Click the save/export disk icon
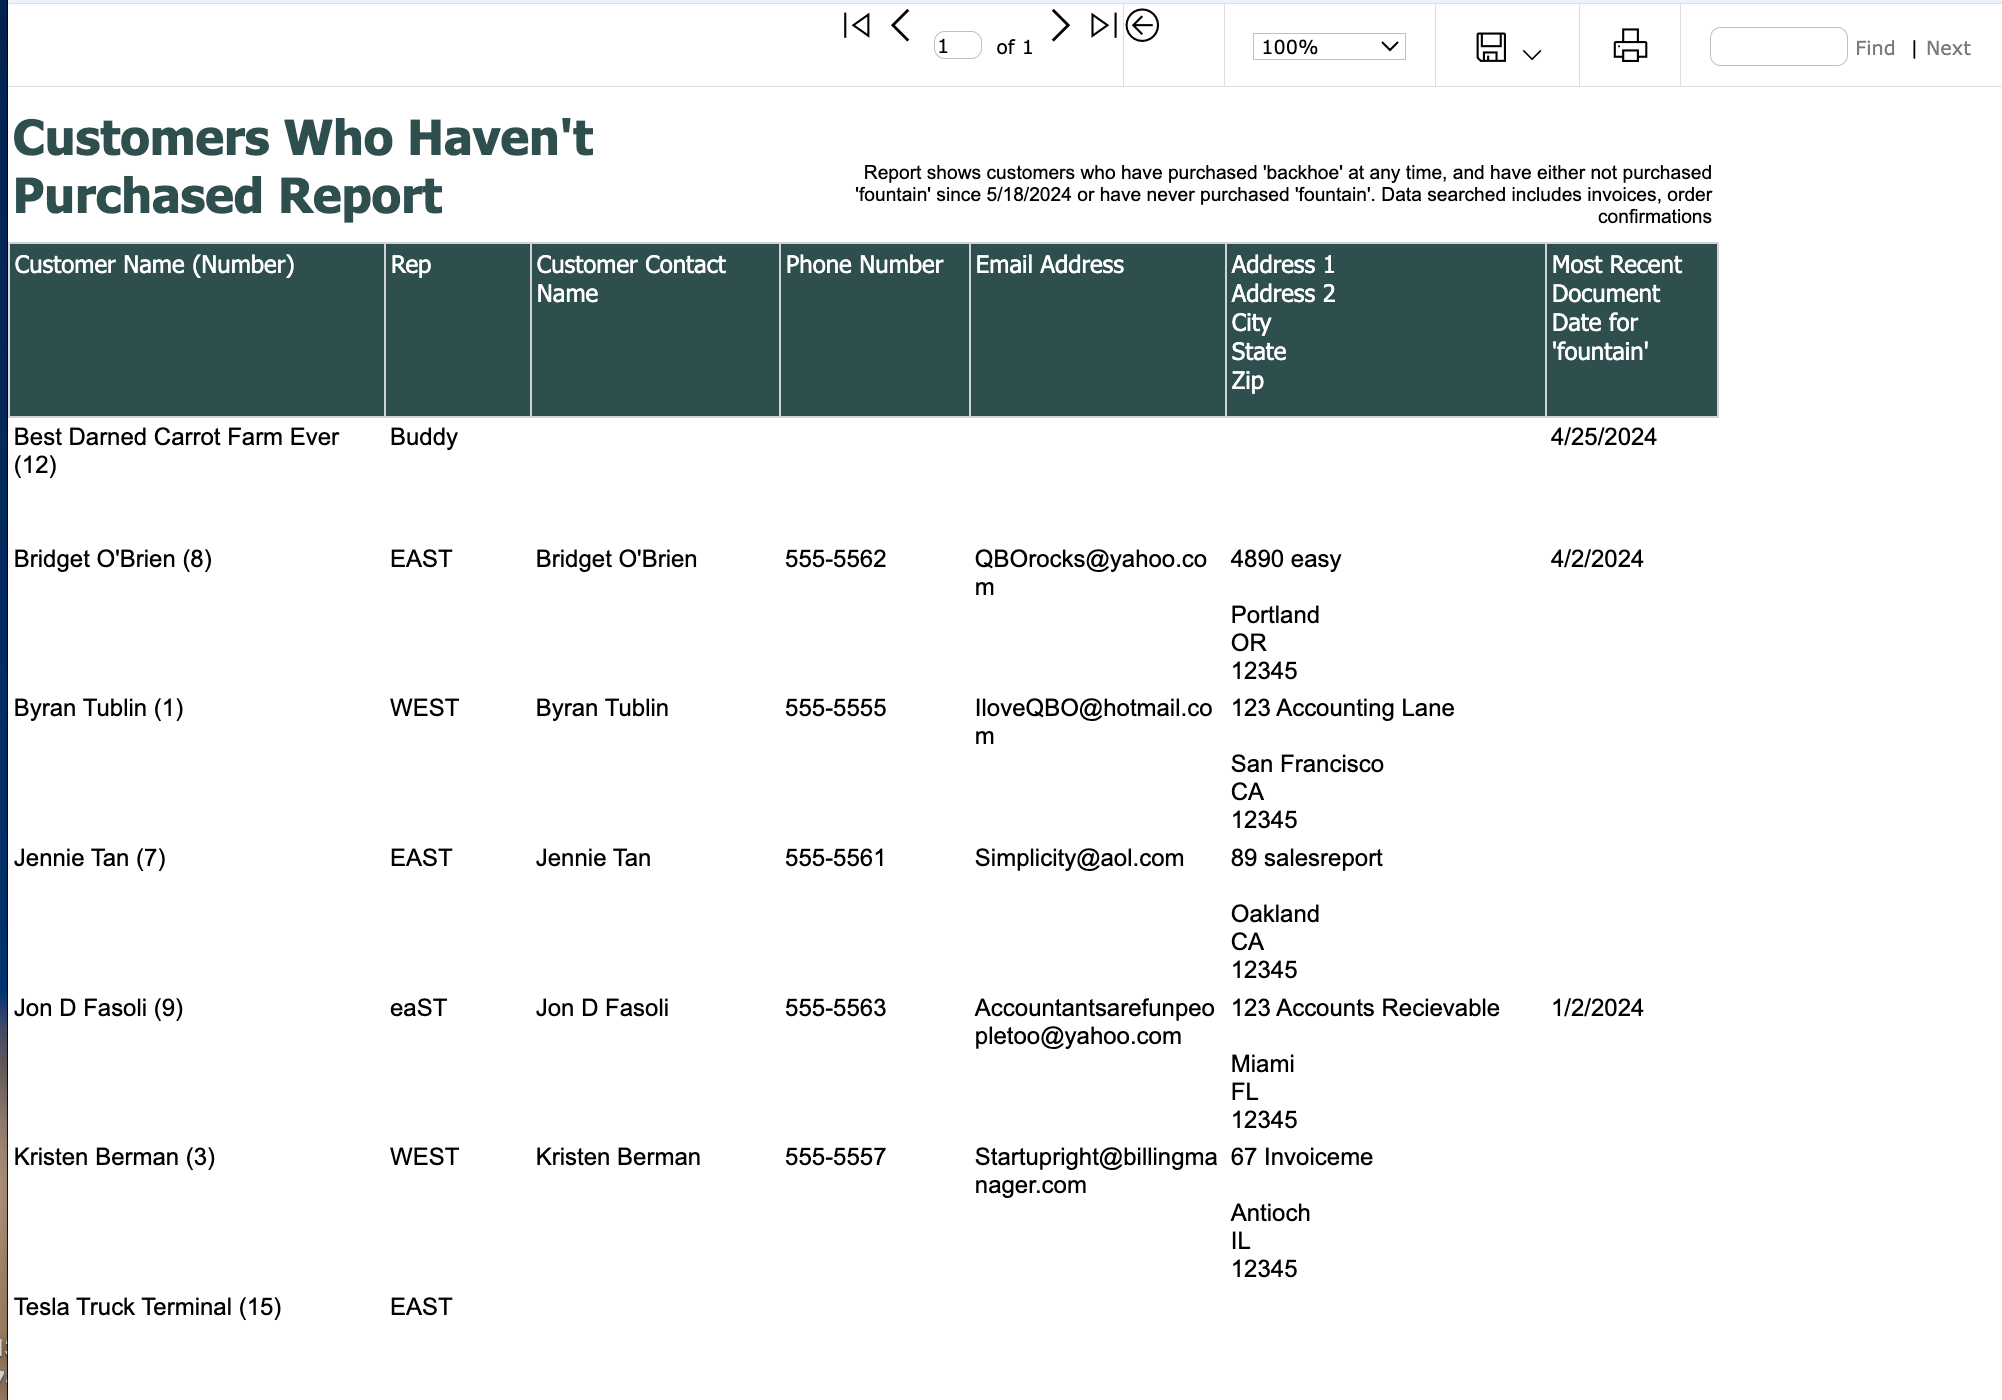The width and height of the screenshot is (2002, 1400). (1490, 47)
